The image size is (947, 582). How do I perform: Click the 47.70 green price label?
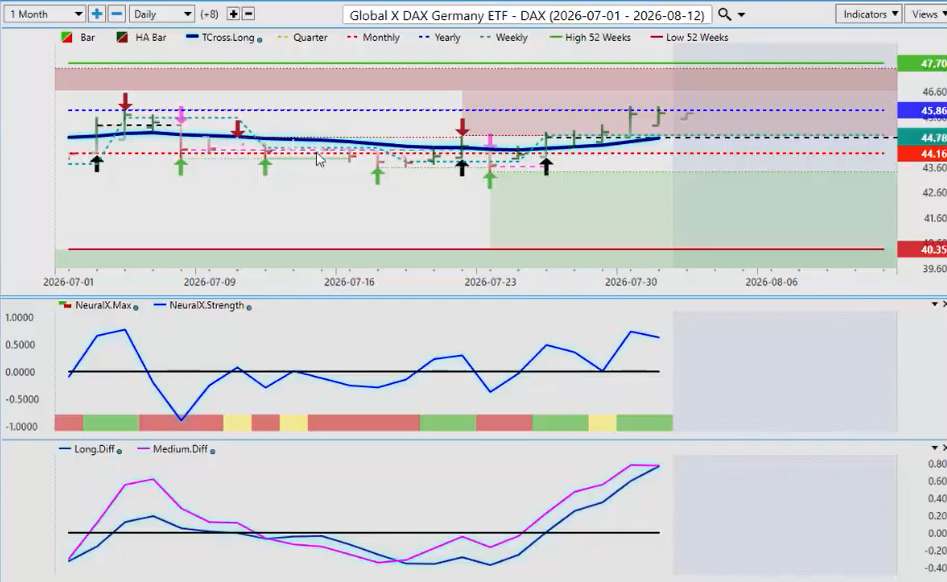point(922,63)
